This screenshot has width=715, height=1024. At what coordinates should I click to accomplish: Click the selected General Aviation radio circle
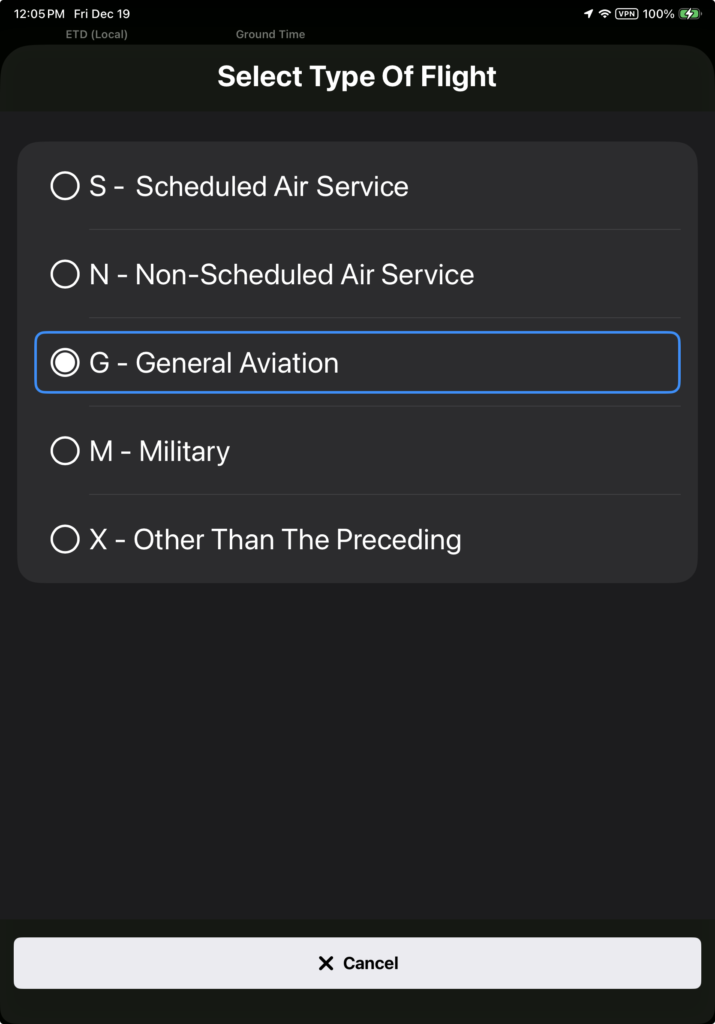(x=65, y=362)
